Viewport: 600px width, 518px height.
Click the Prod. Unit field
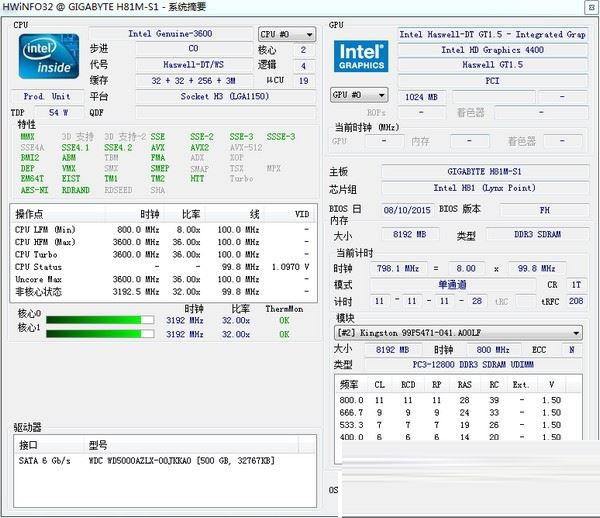47,96
